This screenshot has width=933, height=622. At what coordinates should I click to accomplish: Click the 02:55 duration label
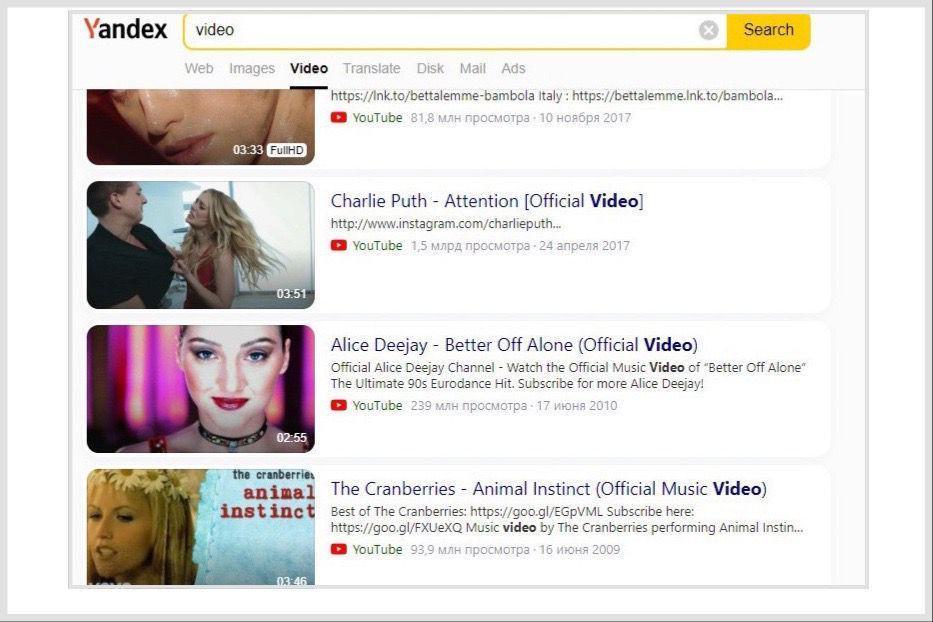292,437
